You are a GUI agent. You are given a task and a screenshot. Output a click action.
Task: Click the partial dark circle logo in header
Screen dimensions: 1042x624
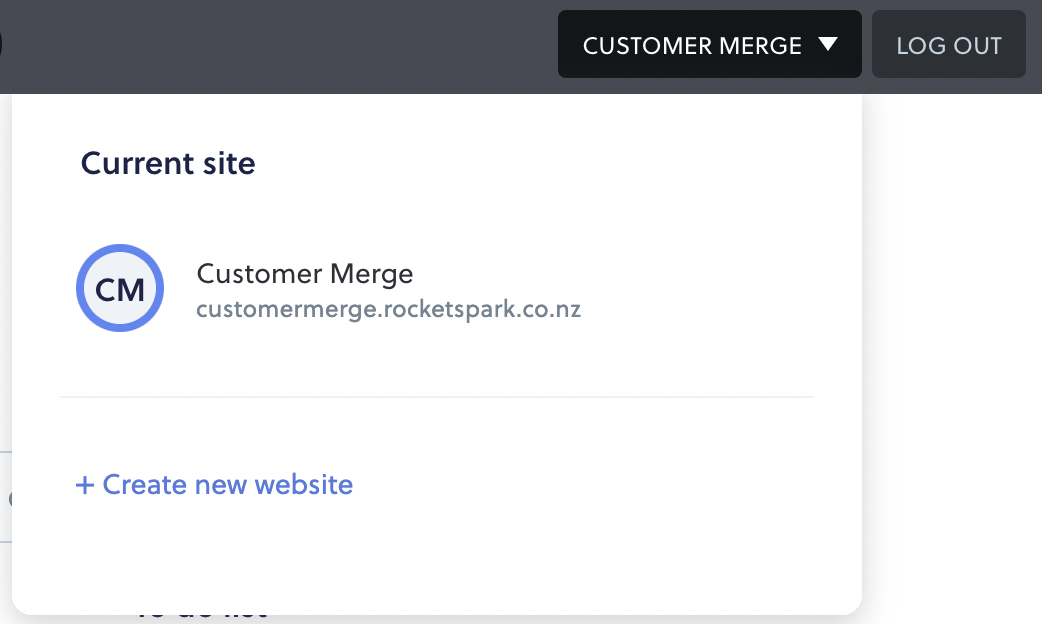click(1, 44)
